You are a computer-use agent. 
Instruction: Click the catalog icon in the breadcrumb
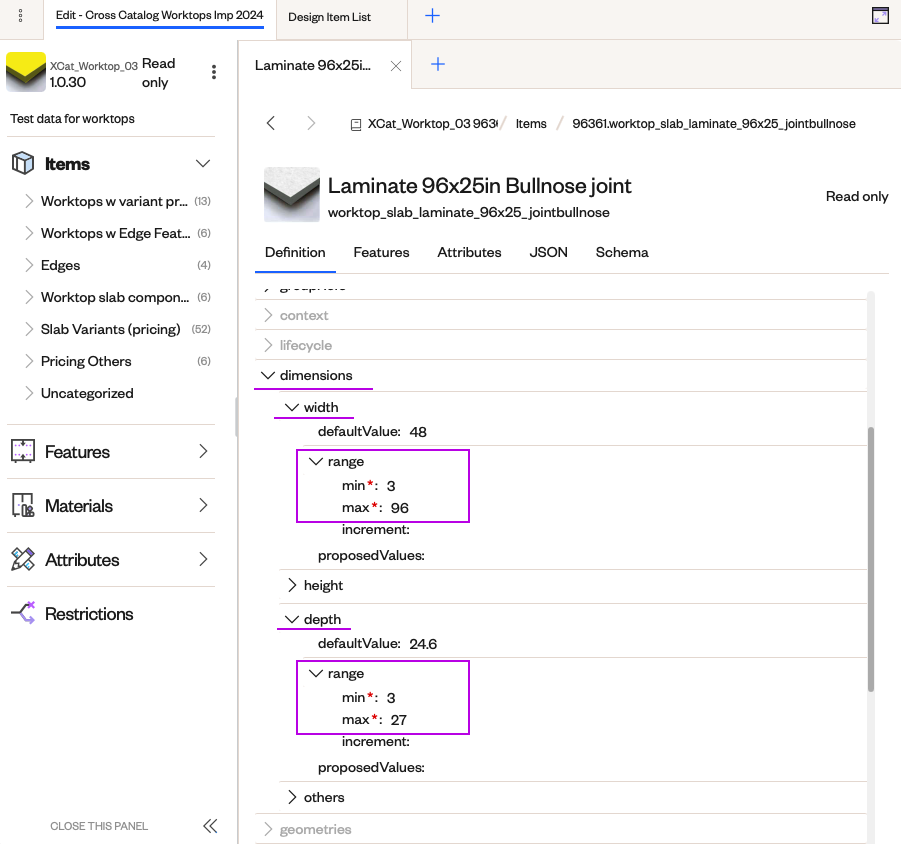point(356,124)
